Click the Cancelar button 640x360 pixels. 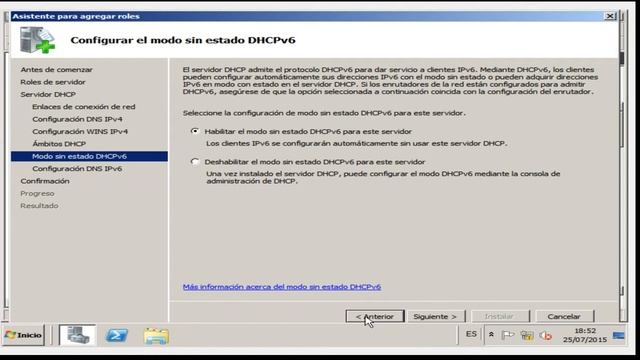coord(564,316)
